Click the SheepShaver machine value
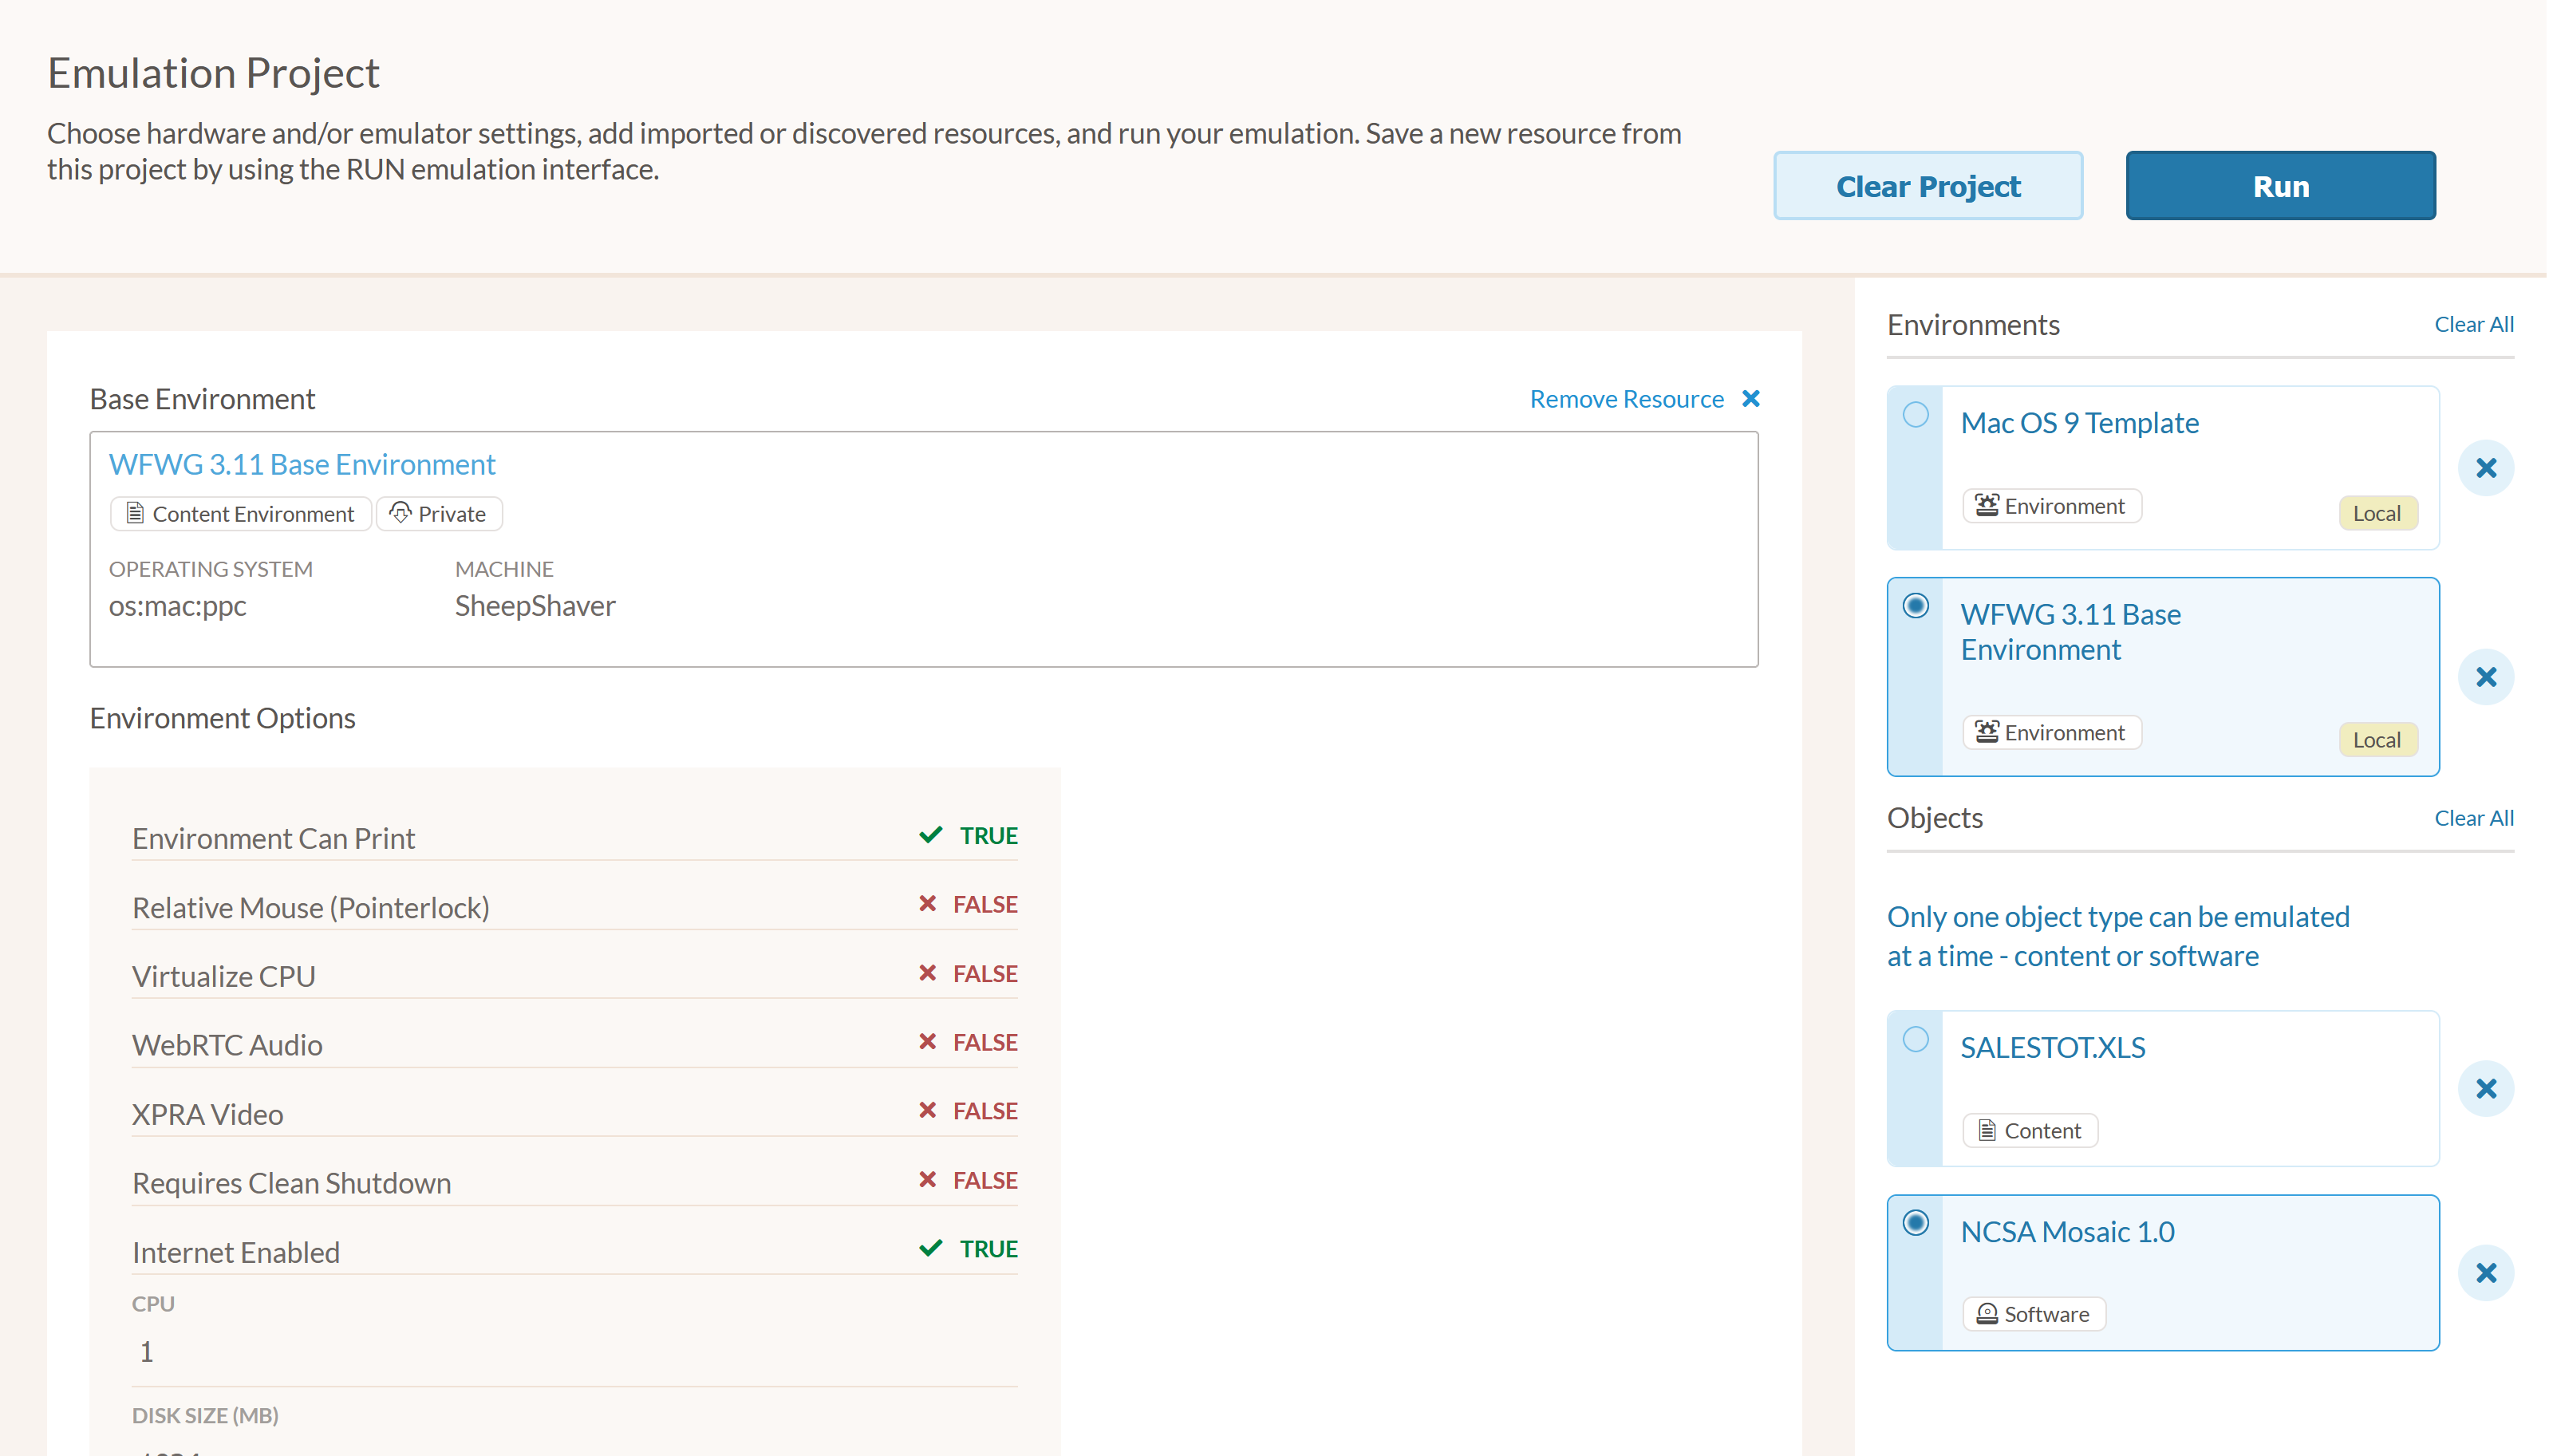This screenshot has height=1456, width=2549. click(535, 607)
